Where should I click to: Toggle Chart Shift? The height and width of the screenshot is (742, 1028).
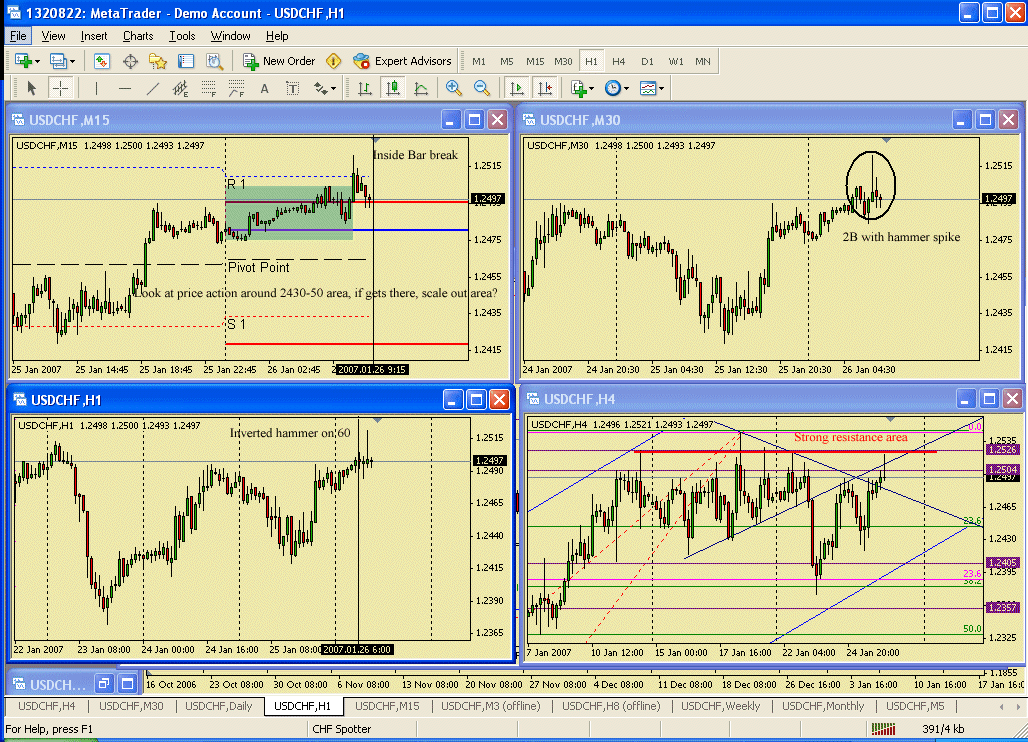tap(545, 88)
